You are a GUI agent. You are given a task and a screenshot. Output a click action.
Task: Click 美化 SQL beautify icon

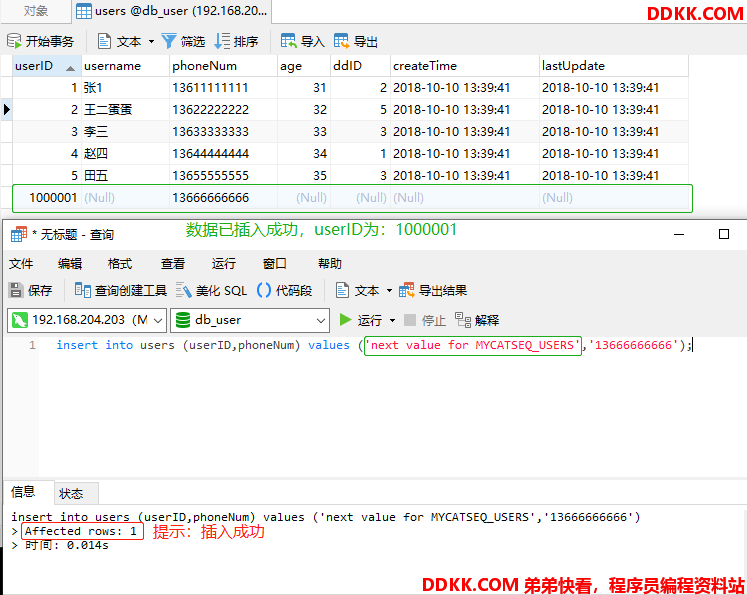pos(183,290)
